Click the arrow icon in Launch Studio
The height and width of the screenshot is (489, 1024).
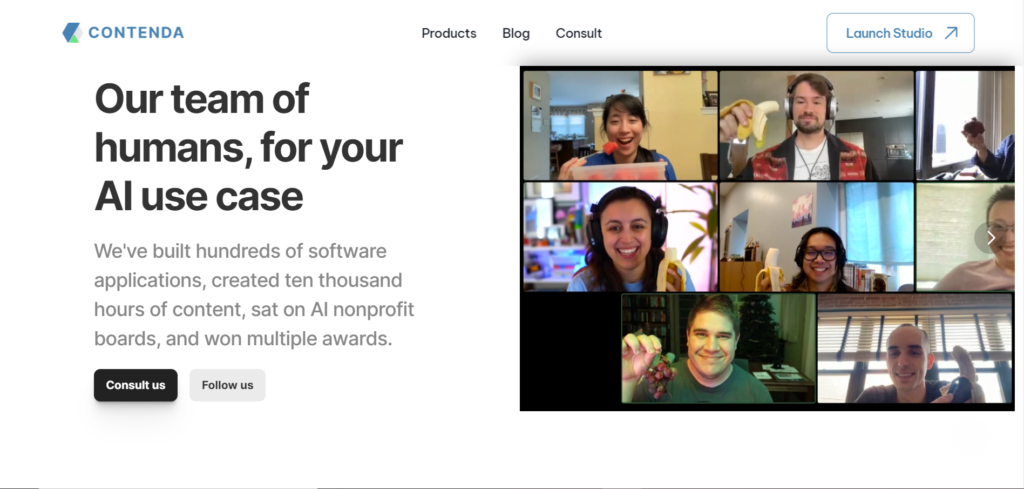951,33
